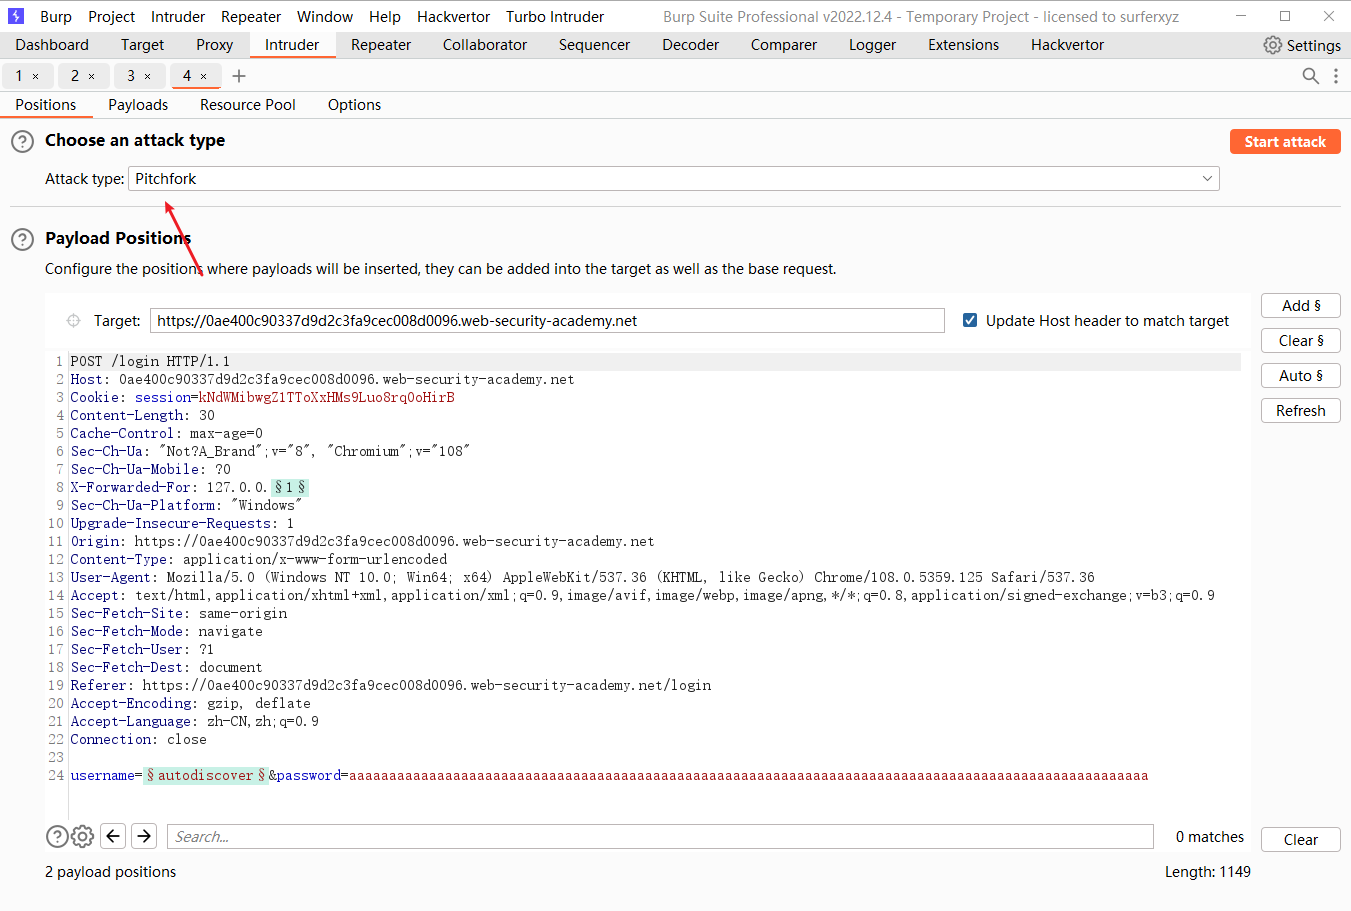Screen dimensions: 1351x911
Task: Click the Auto § button
Action: 1301,376
